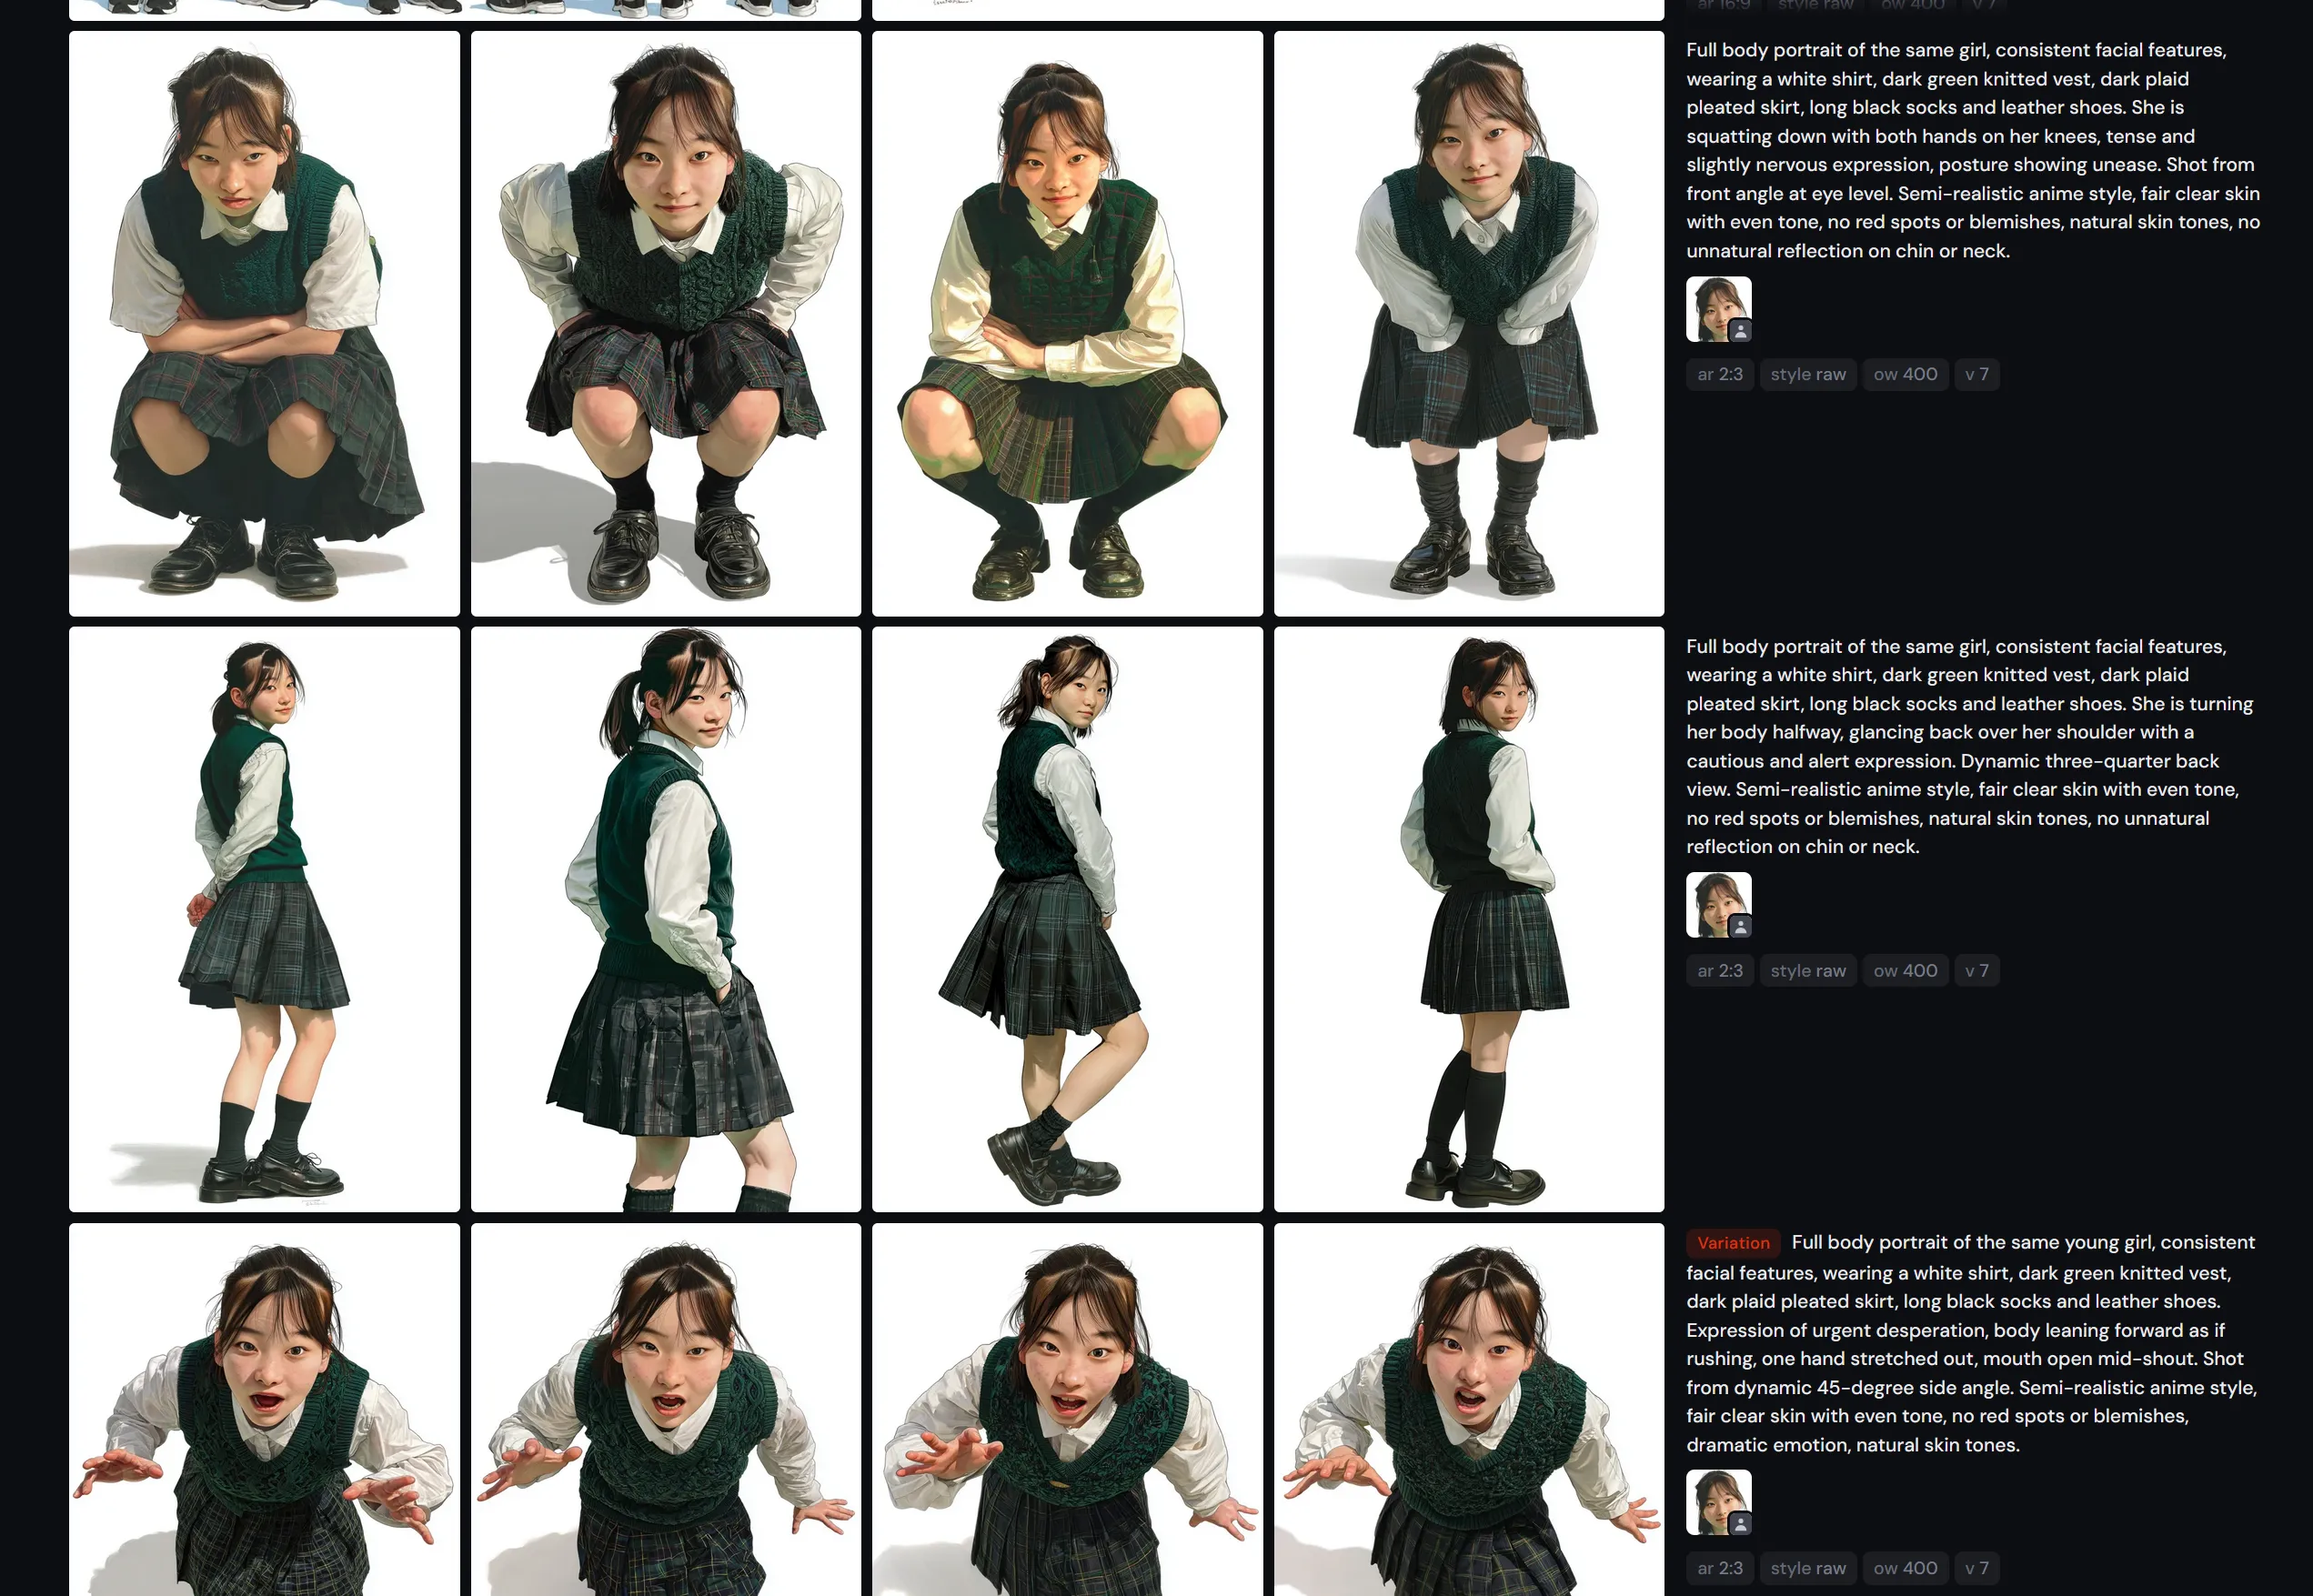The image size is (2313, 1596).
Task: Click 'ar 2:3' tag under the squatting prompt
Action: tap(1720, 374)
